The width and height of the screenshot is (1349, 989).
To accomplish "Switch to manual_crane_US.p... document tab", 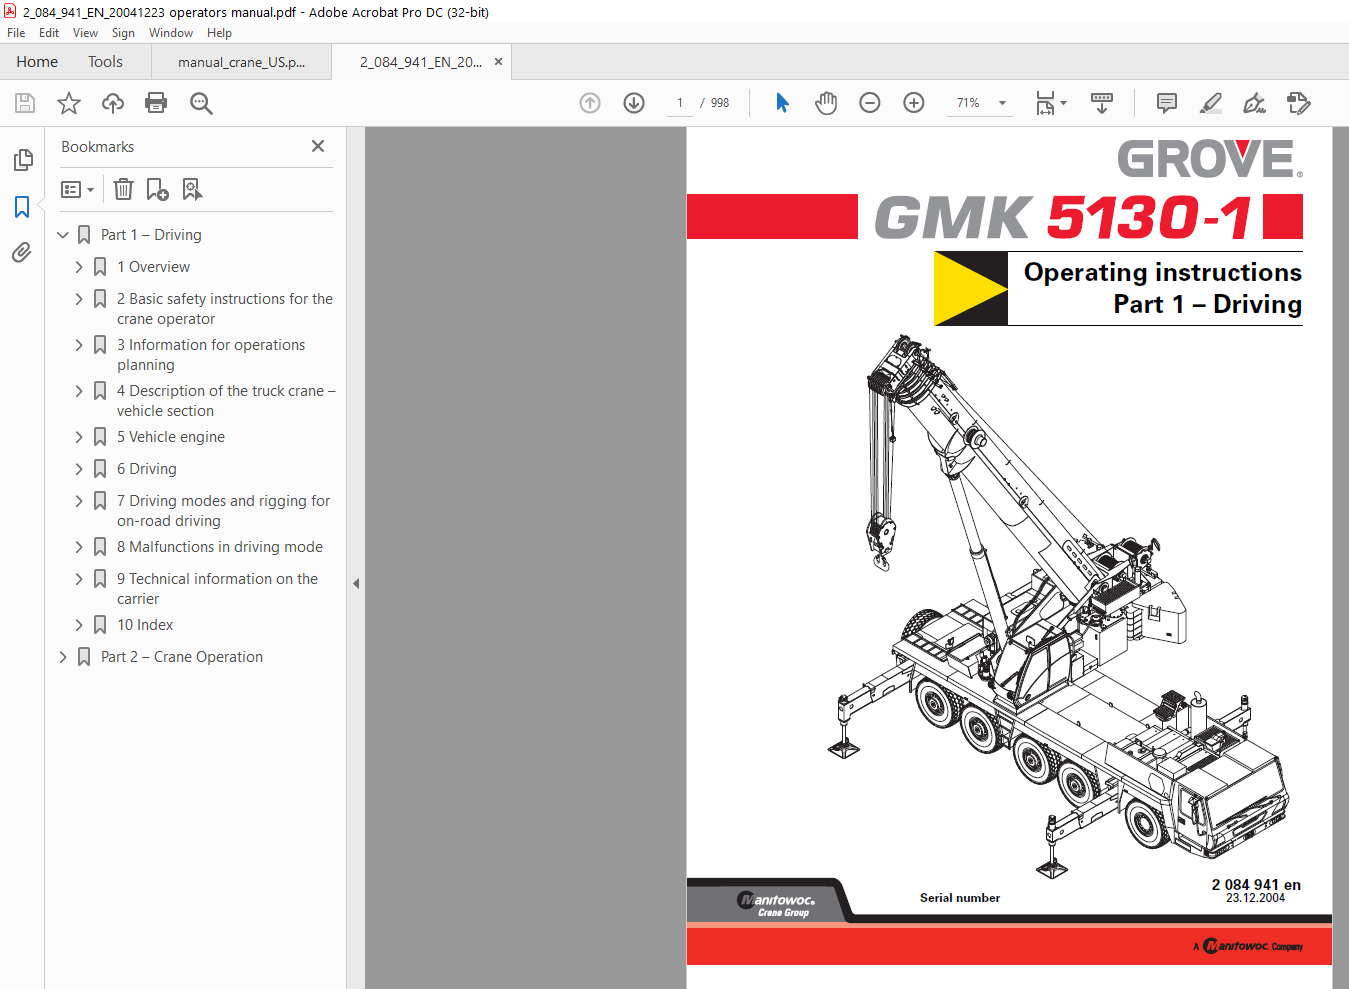I will pyautogui.click(x=241, y=62).
